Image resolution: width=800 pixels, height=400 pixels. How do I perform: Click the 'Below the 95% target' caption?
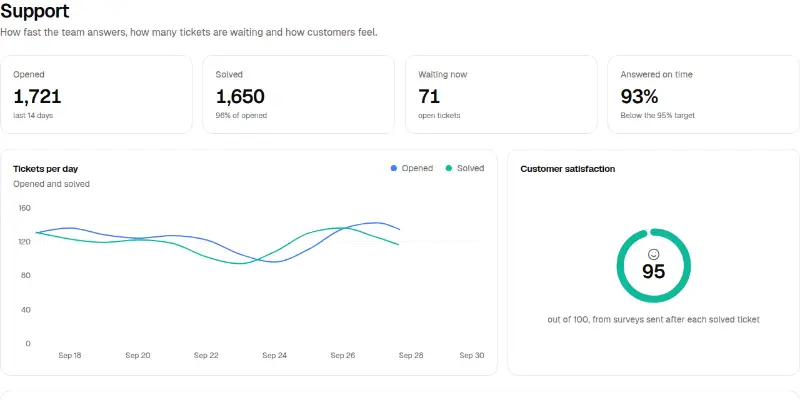658,115
